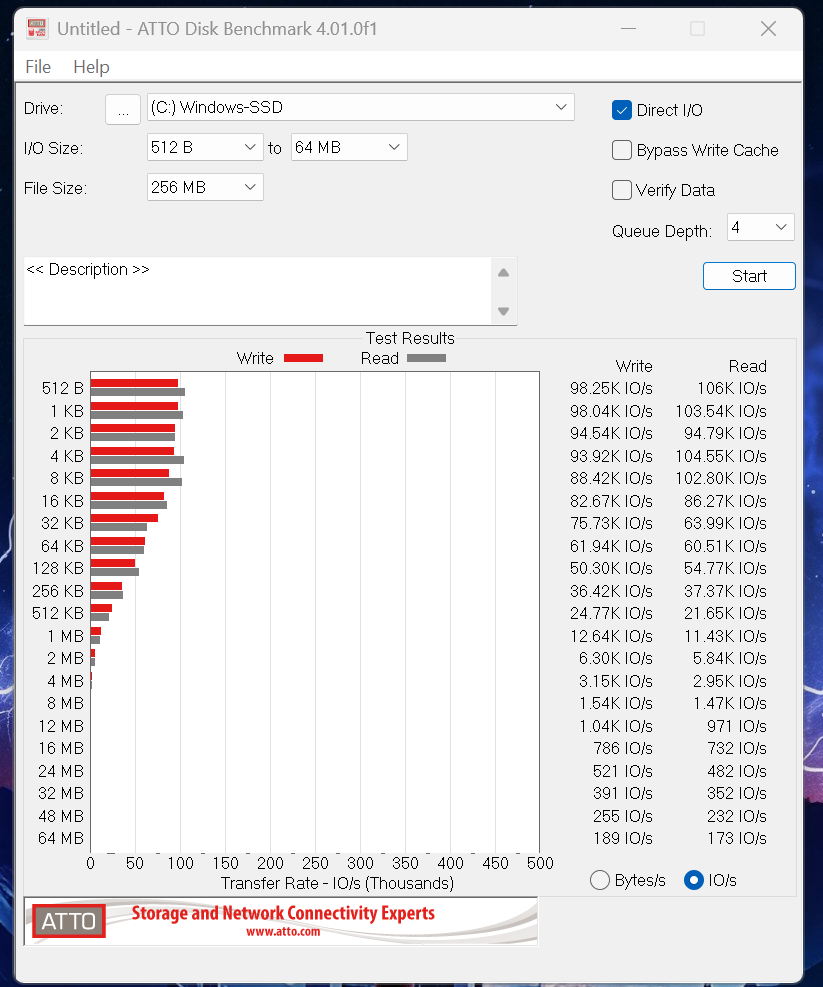Select the Bytes/s radio button

coord(599,880)
